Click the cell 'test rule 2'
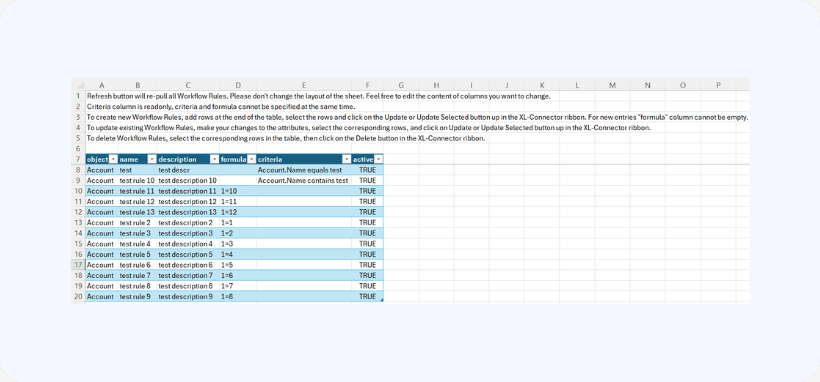This screenshot has width=820, height=382. [137, 222]
